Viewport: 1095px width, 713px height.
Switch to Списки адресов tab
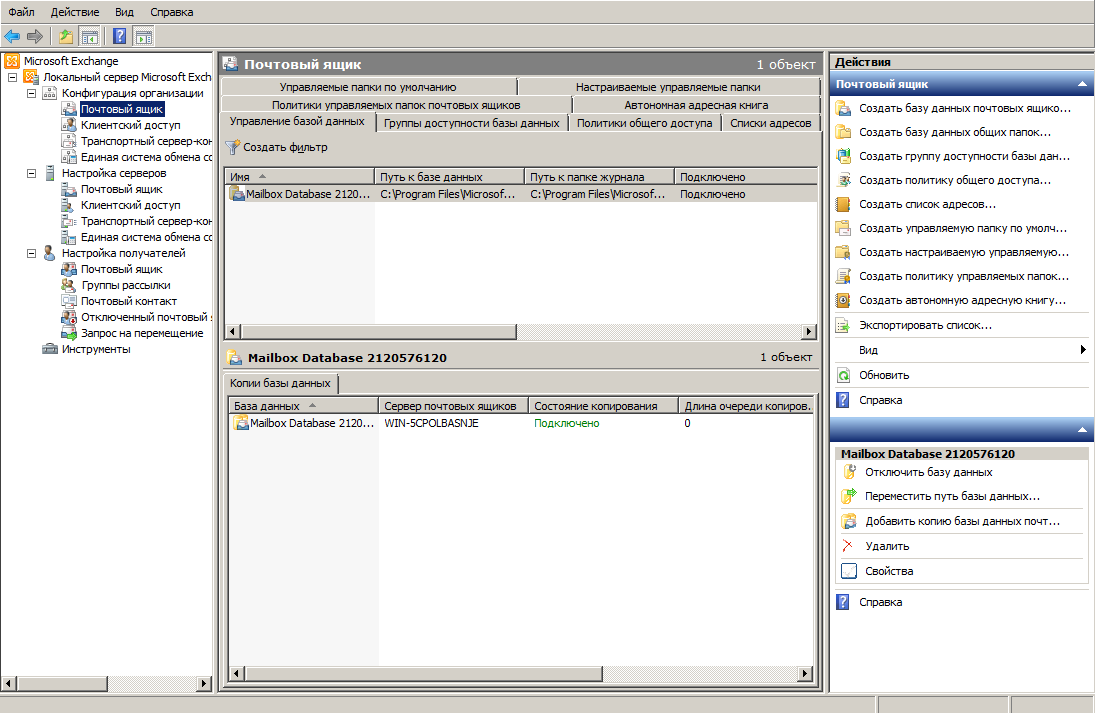point(770,123)
